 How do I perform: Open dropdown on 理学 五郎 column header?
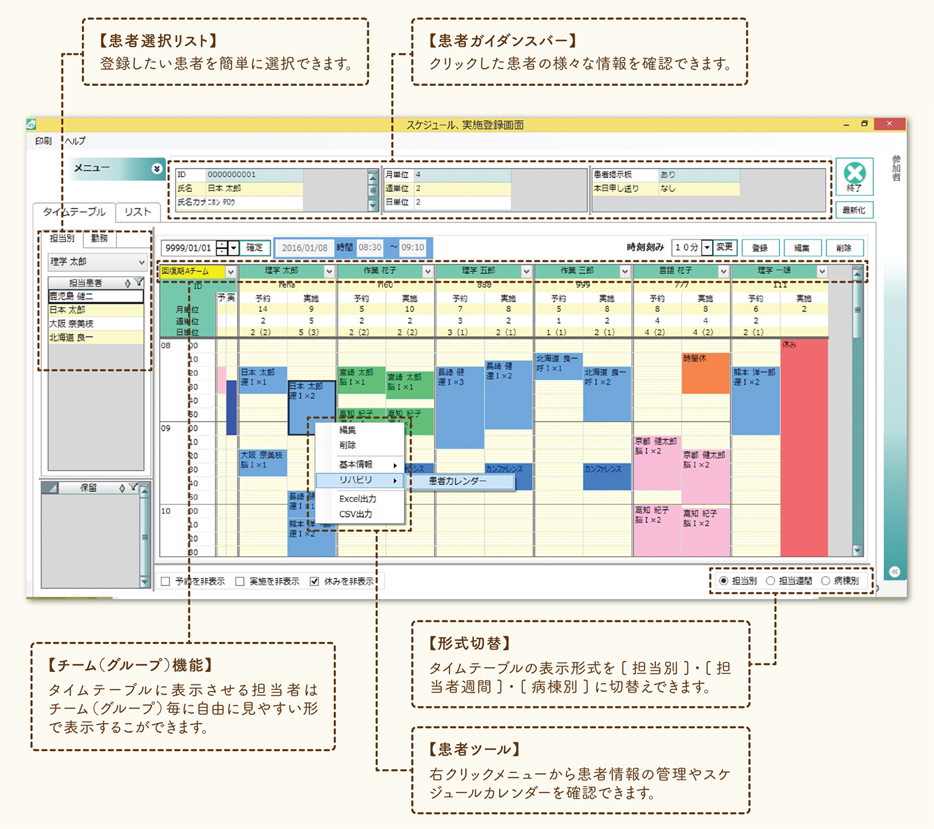[x=526, y=272]
